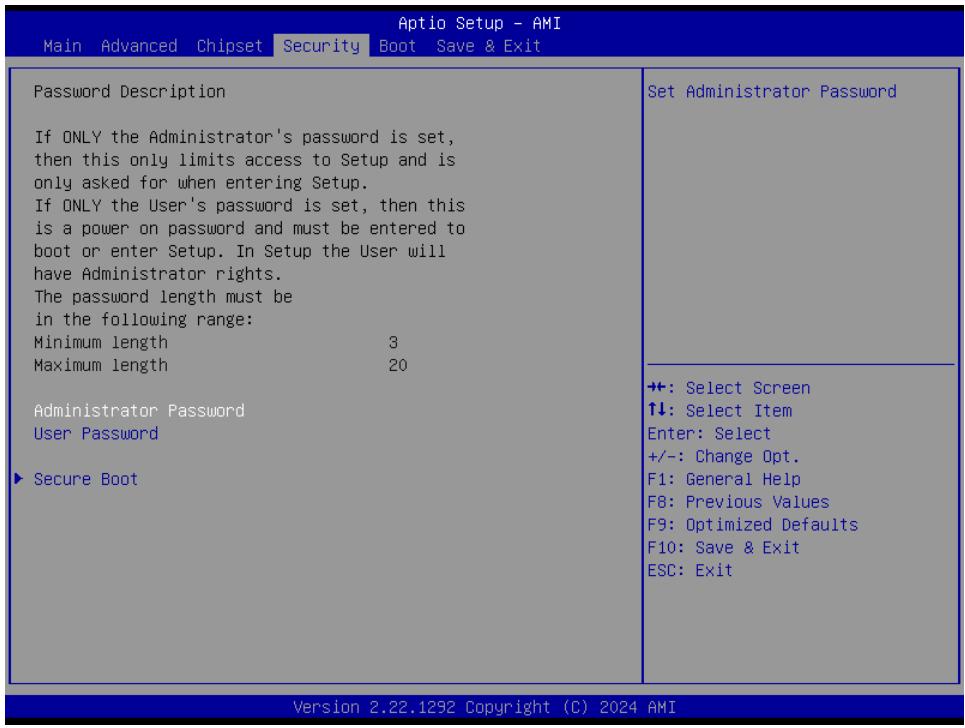
Task: Click the Set Administrator Password help text
Action: click(x=772, y=92)
